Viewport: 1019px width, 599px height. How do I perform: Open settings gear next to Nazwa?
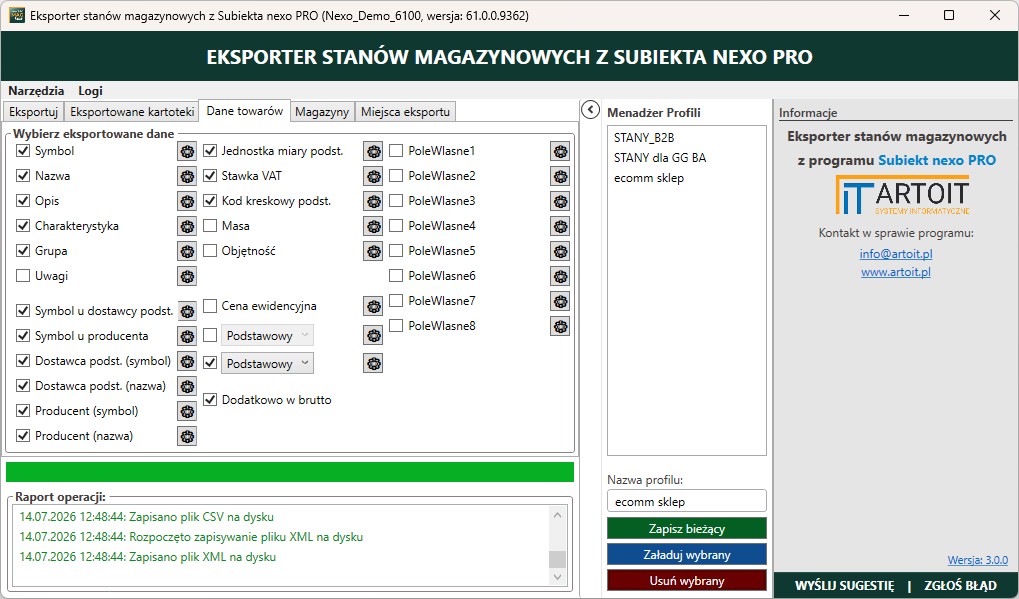[x=187, y=176]
